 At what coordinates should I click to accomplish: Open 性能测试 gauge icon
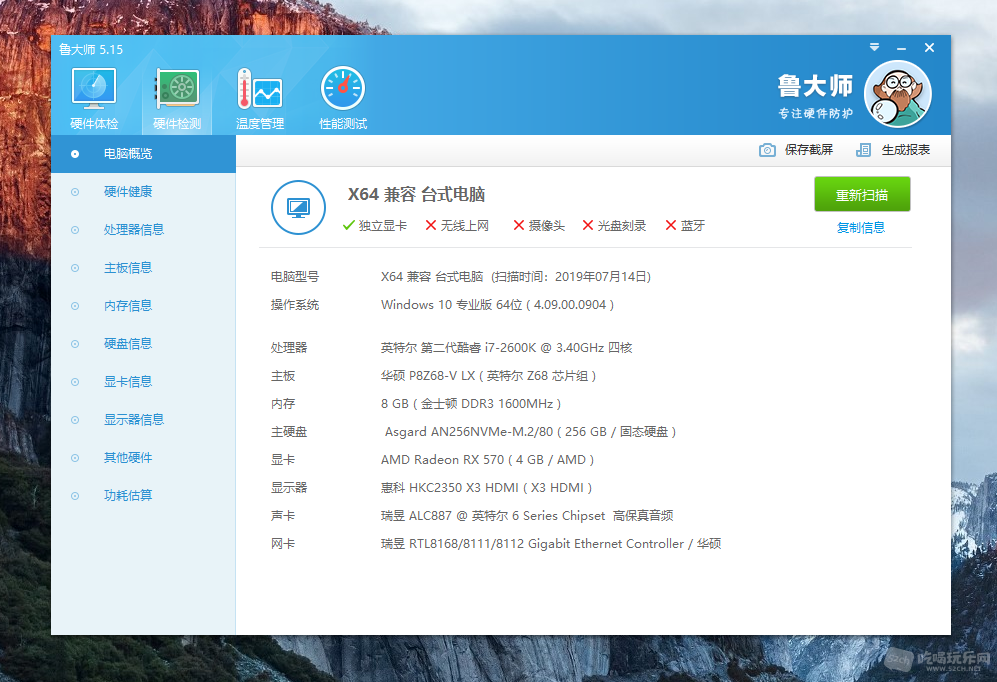click(343, 90)
